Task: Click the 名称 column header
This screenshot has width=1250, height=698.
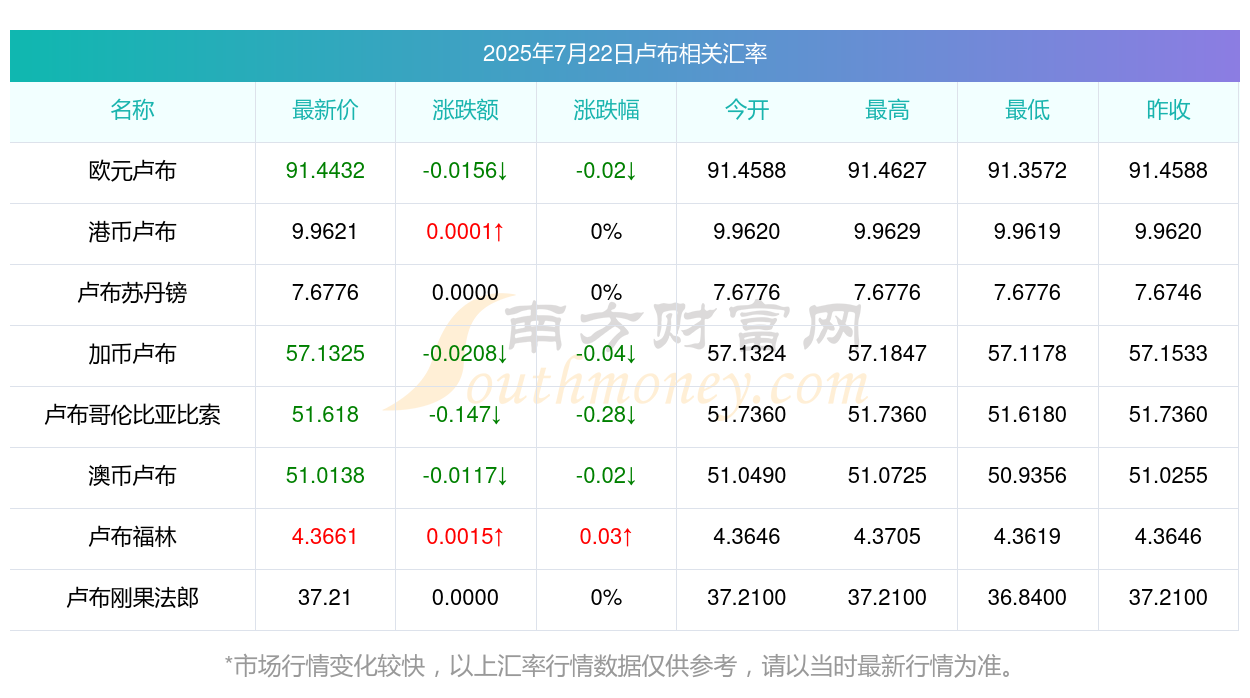Action: point(132,110)
